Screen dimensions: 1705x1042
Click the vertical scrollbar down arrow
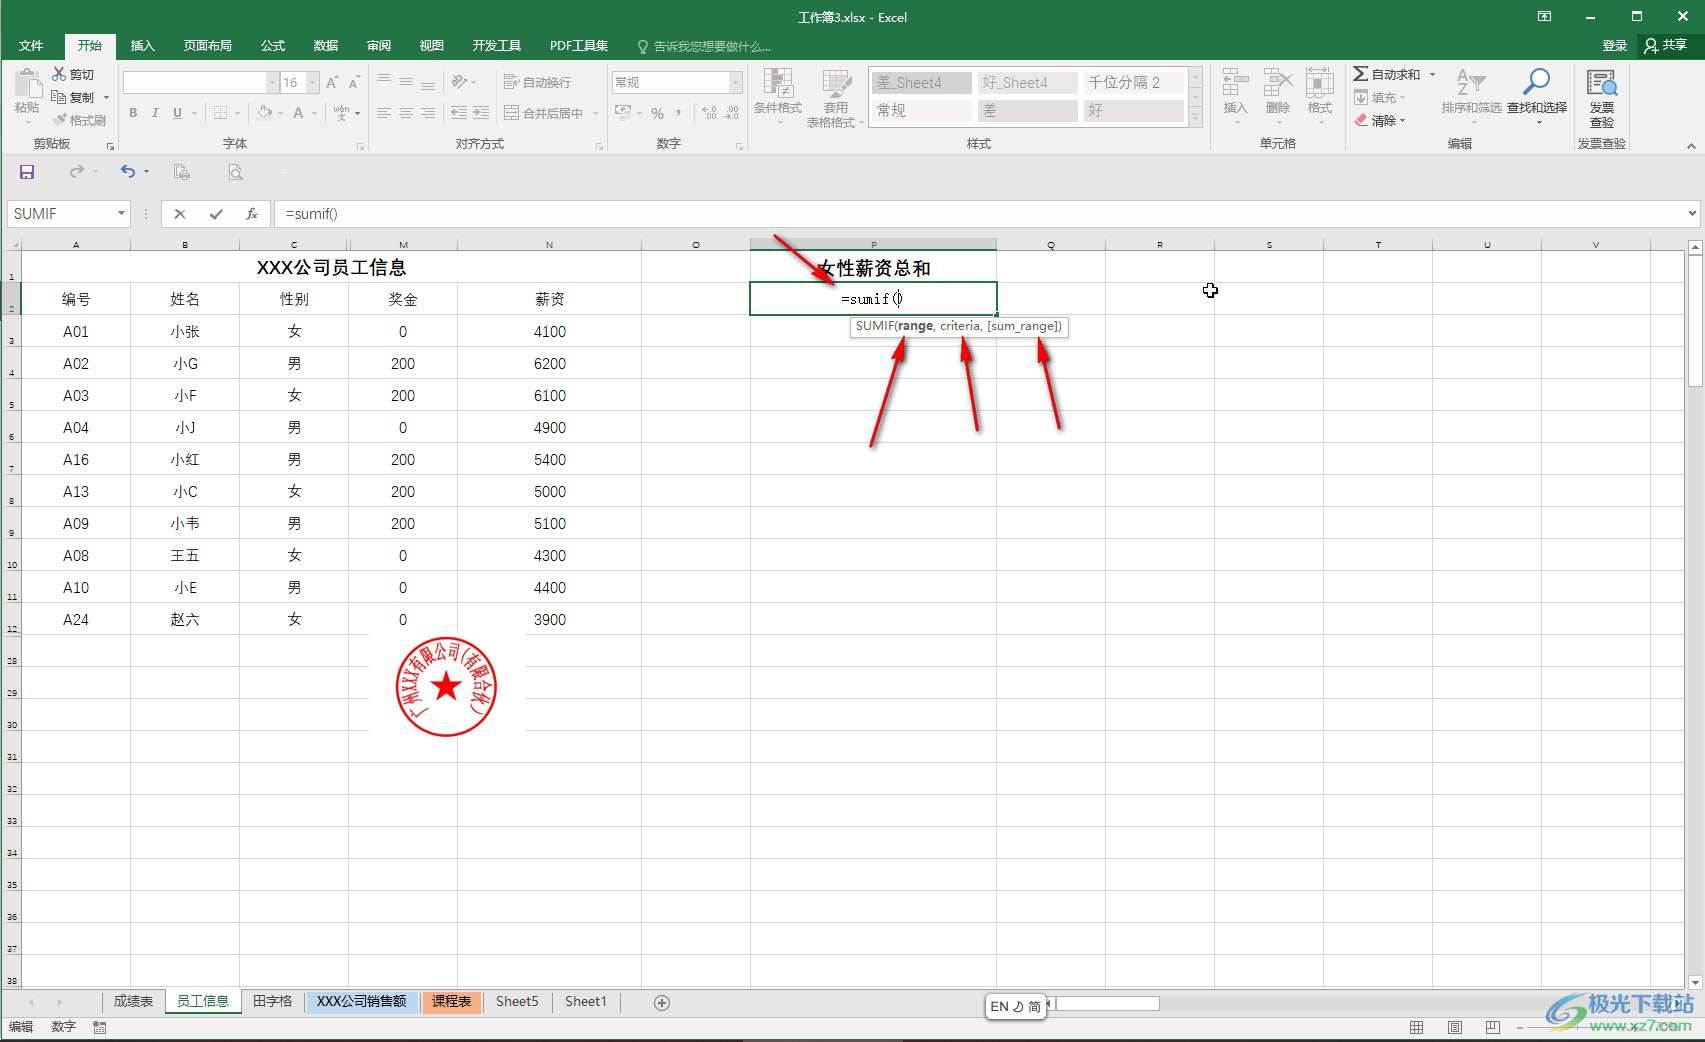click(x=1695, y=982)
